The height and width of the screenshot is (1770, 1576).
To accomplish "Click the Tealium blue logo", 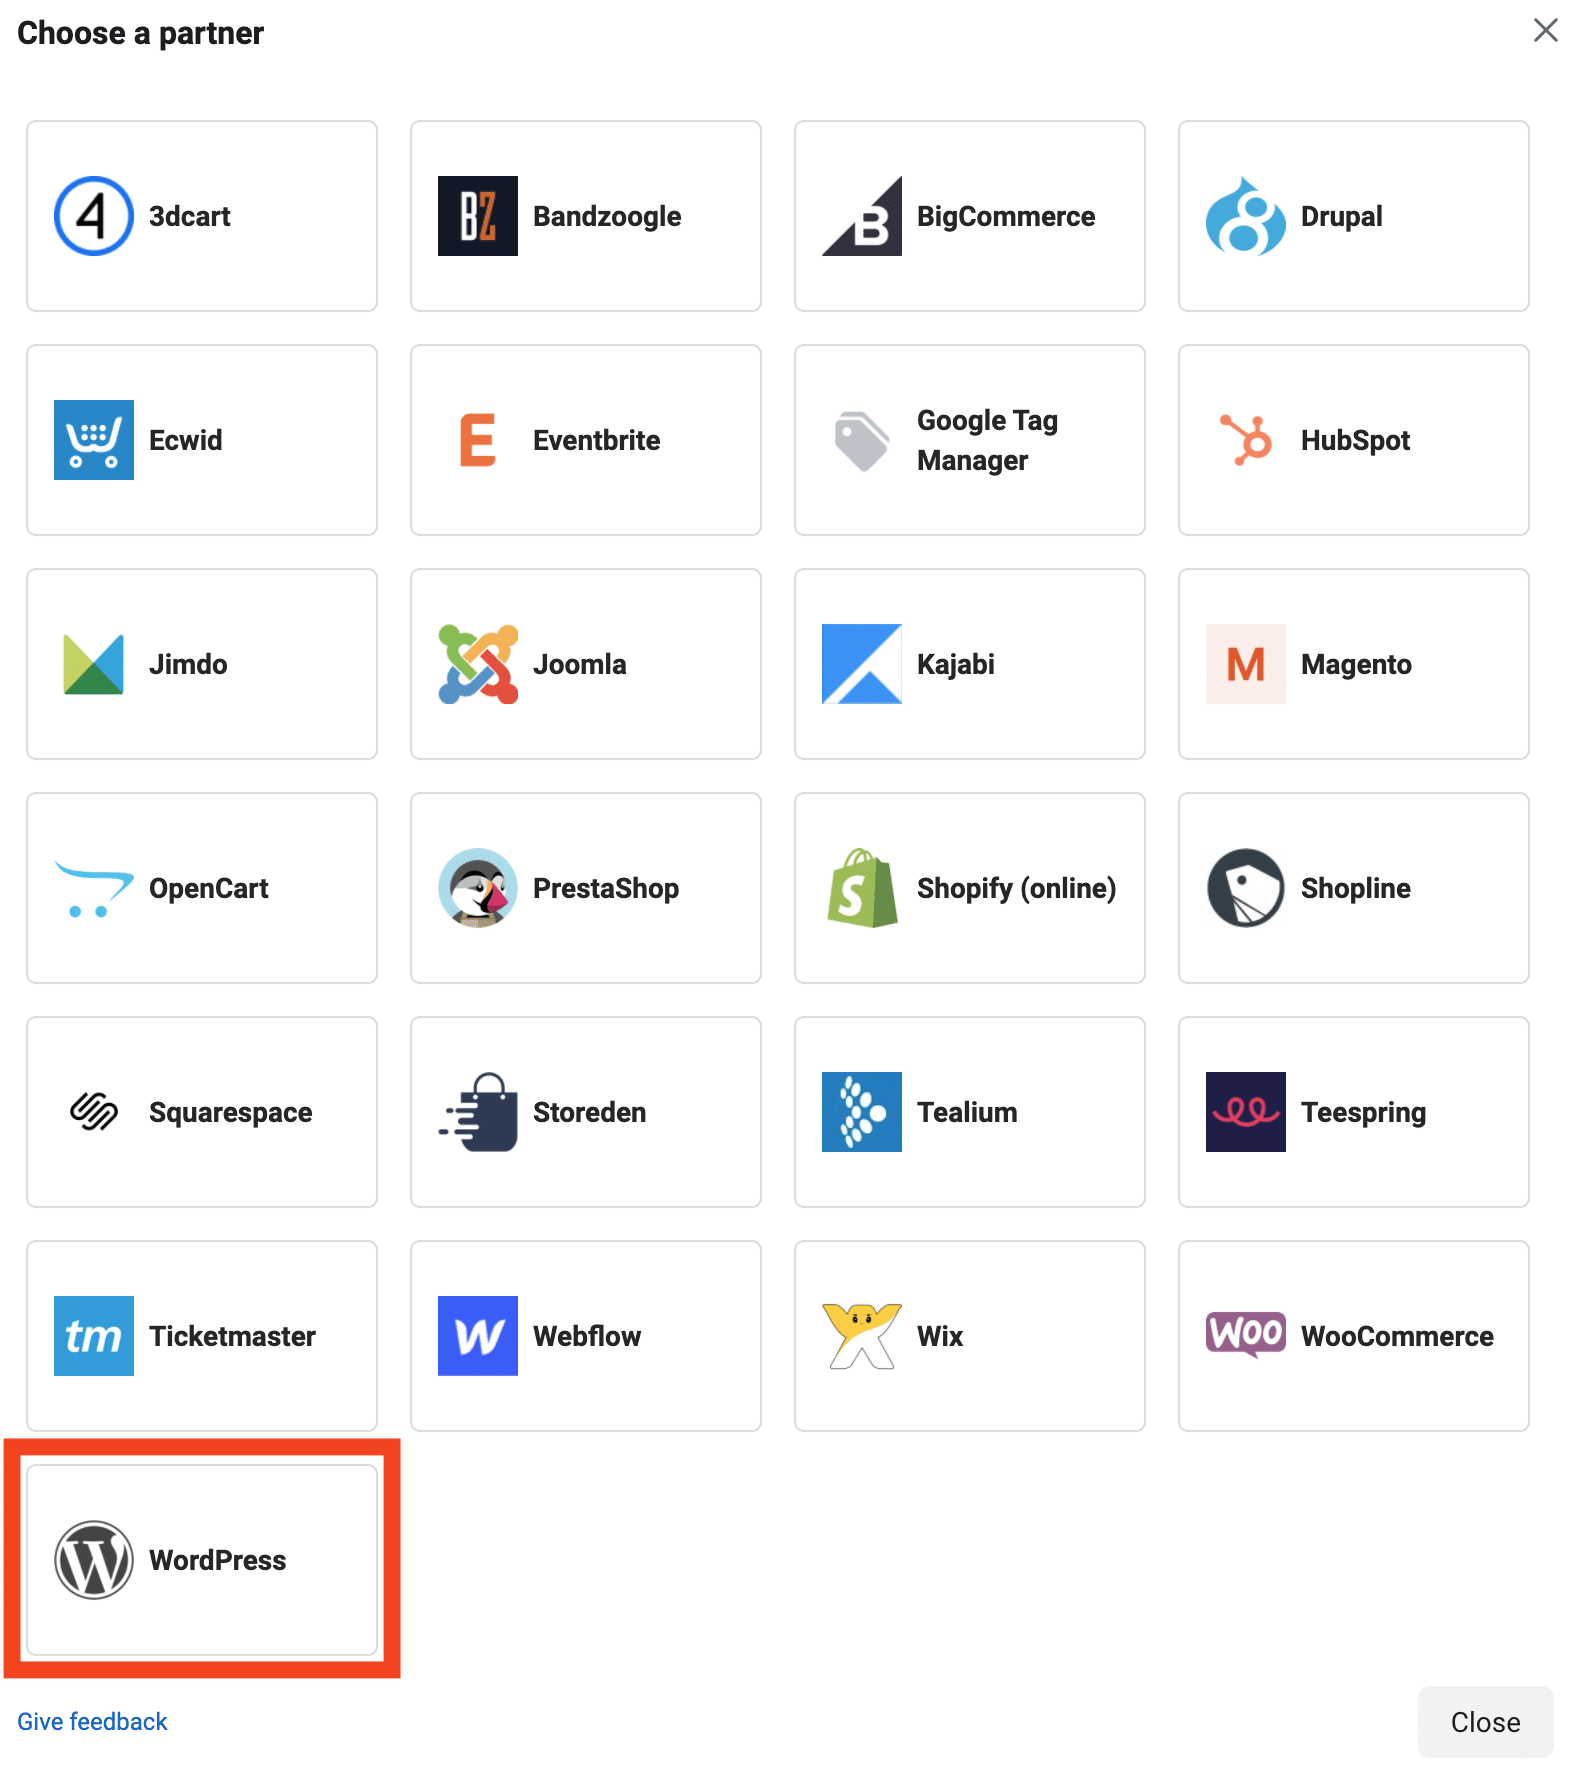I will click(862, 1112).
